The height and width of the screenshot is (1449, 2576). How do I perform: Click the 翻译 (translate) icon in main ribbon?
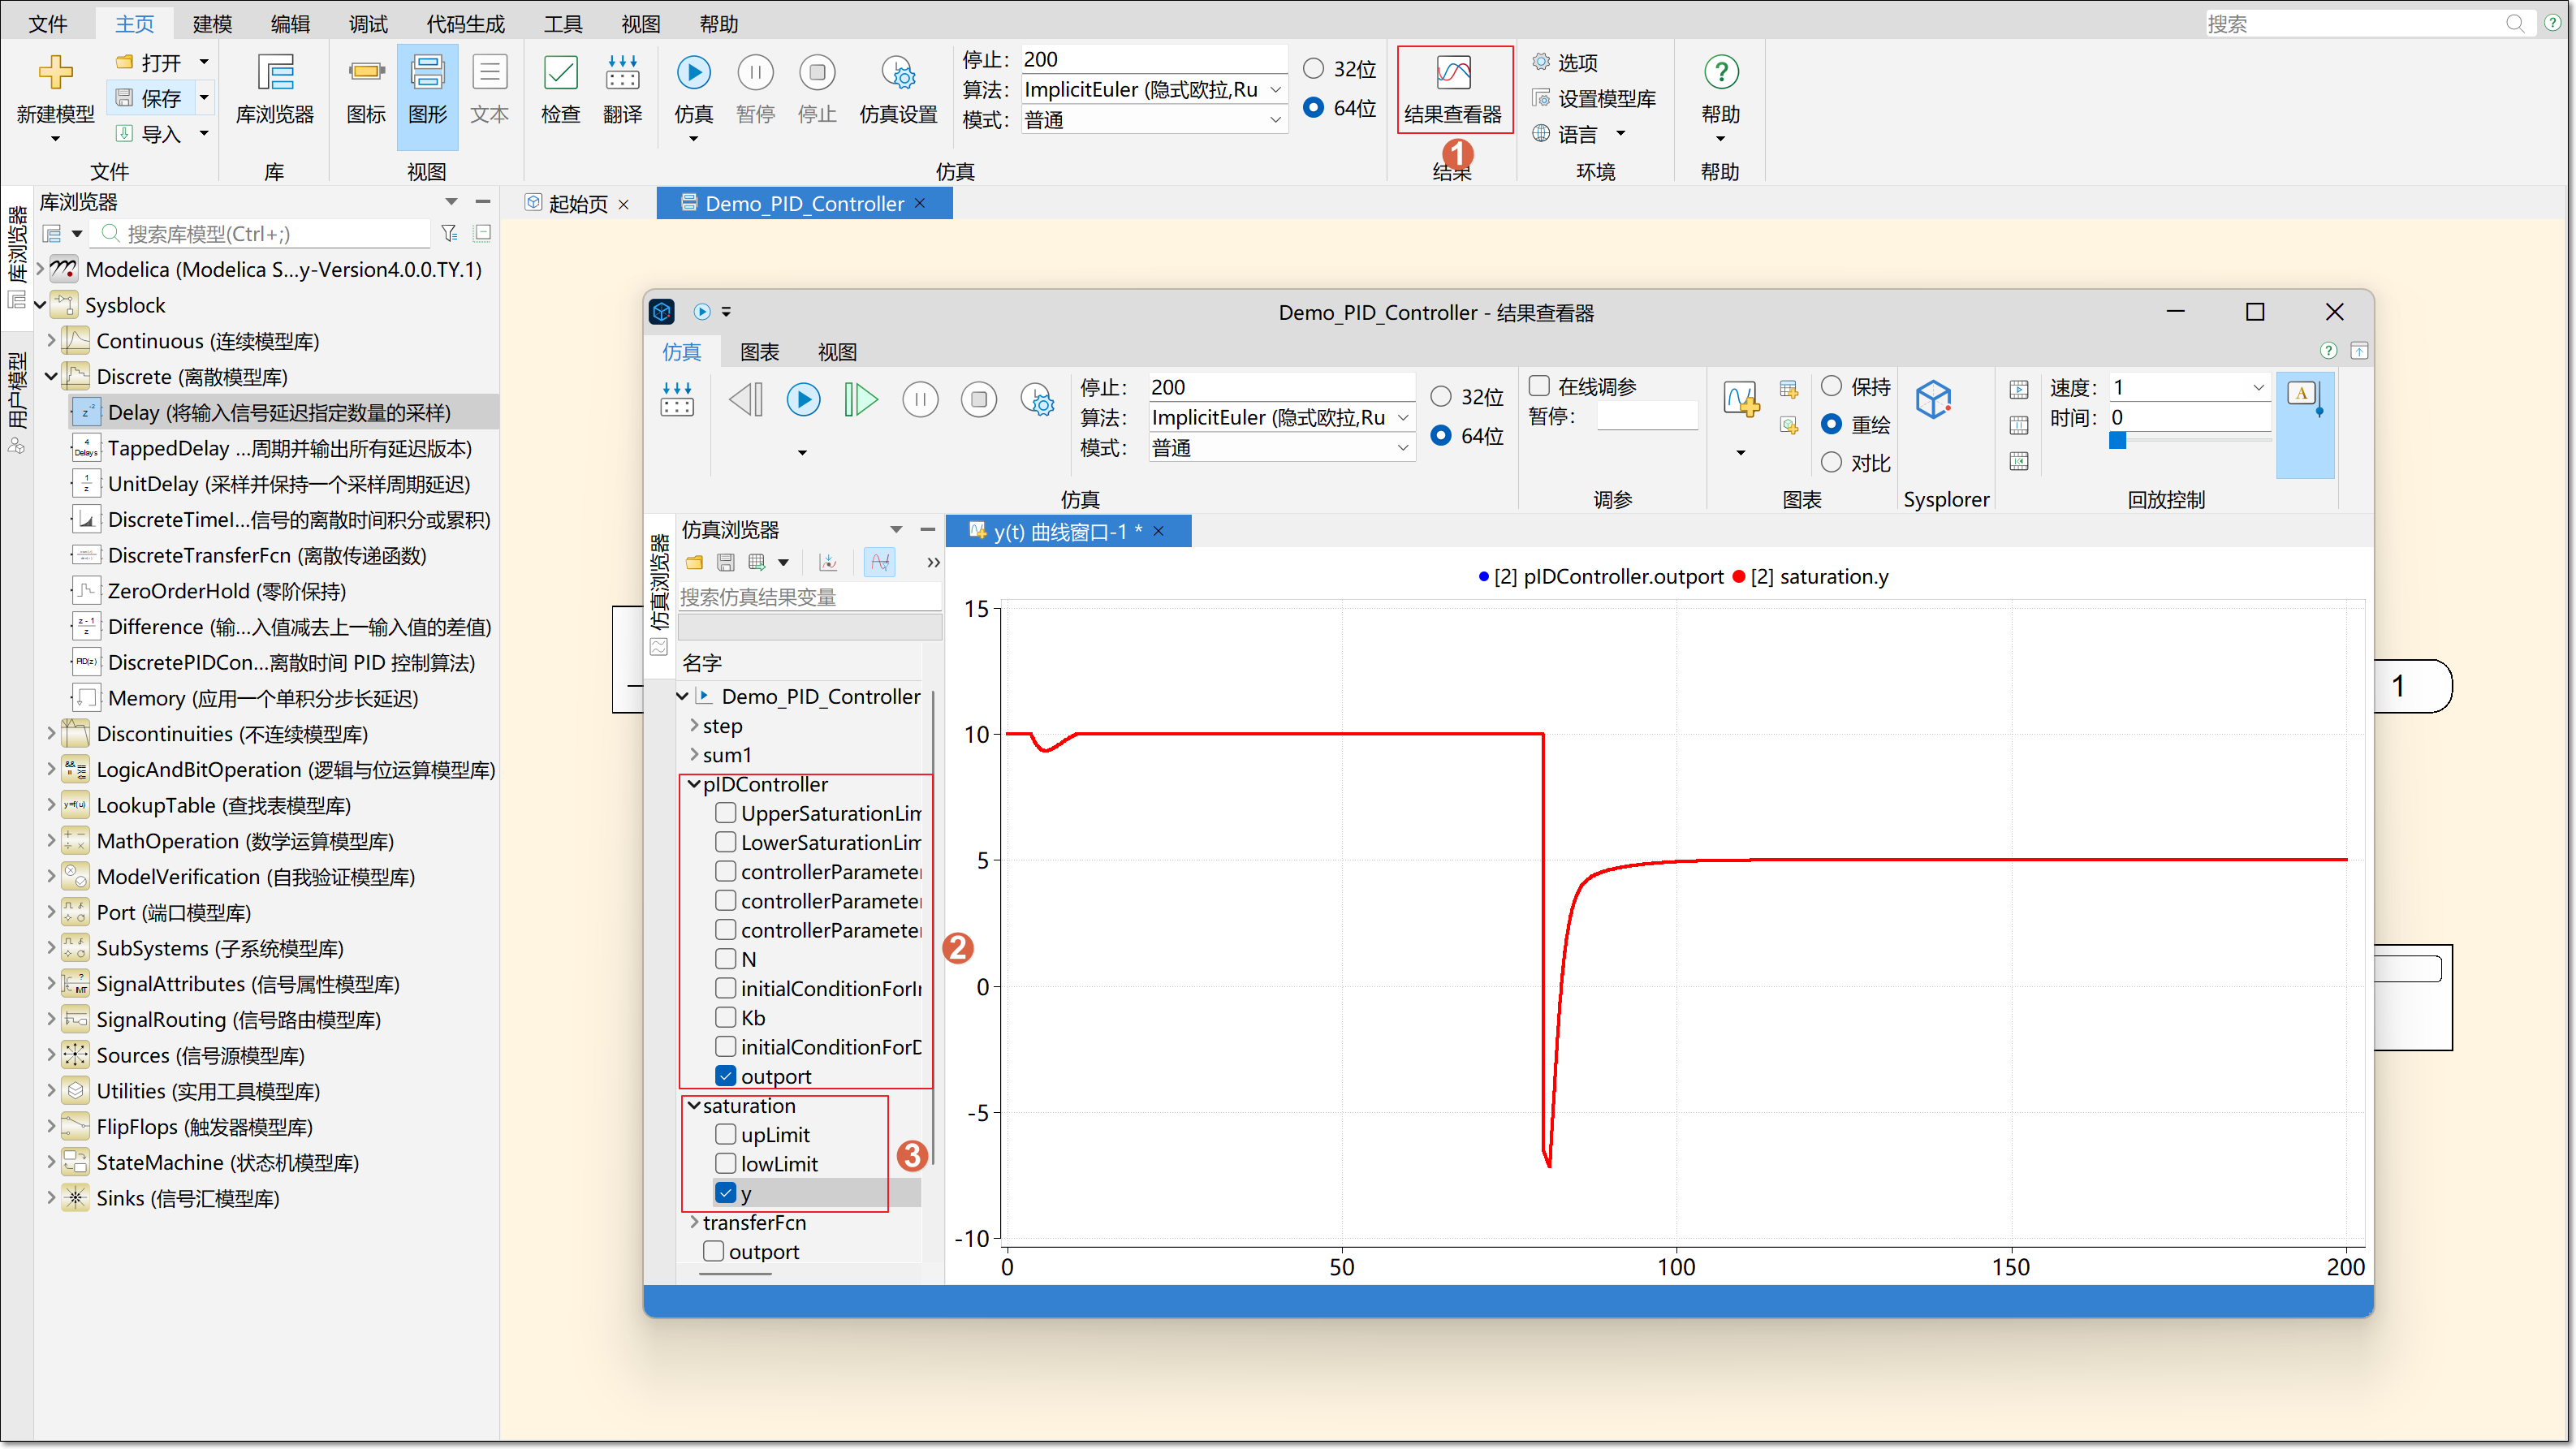[x=622, y=74]
